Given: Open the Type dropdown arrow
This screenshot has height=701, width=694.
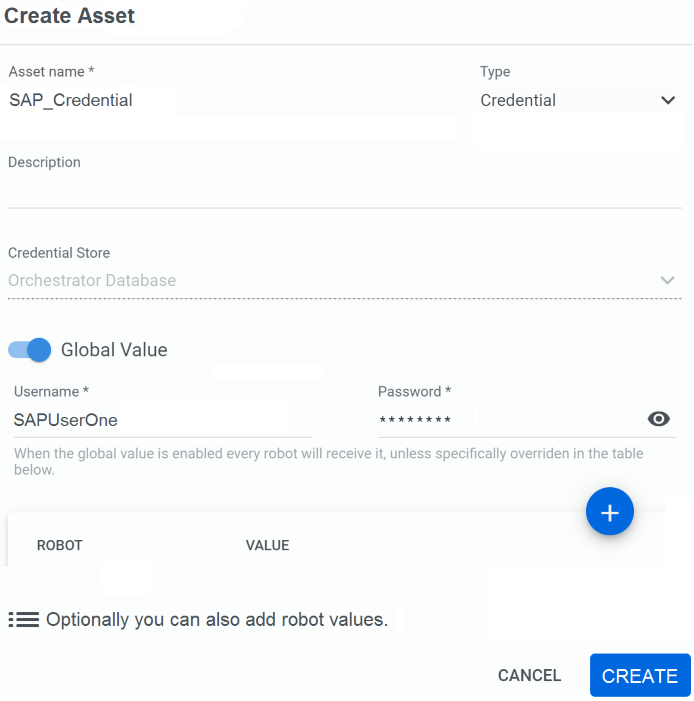Looking at the screenshot, I should tap(668, 100).
